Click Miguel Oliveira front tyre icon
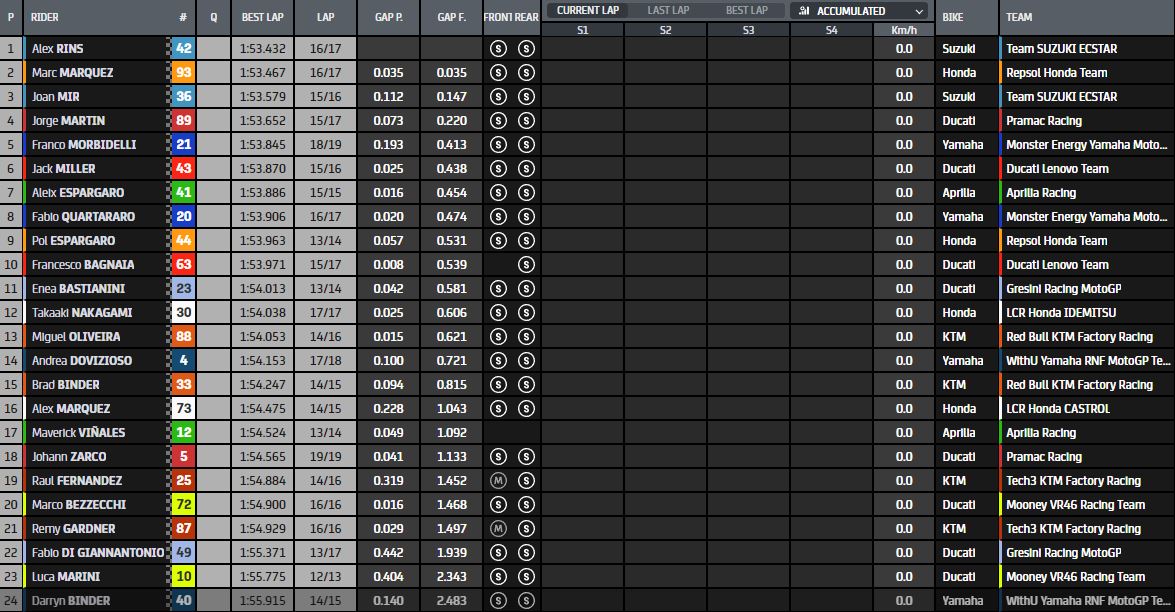Screen dimensions: 1175x612 click(x=498, y=336)
